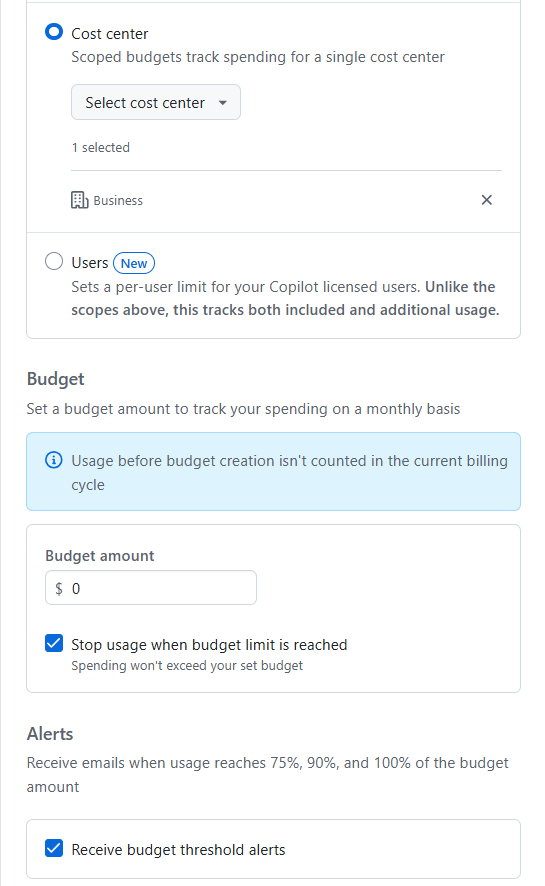Select the Users radio option
545x886 pixels.
(x=54, y=261)
